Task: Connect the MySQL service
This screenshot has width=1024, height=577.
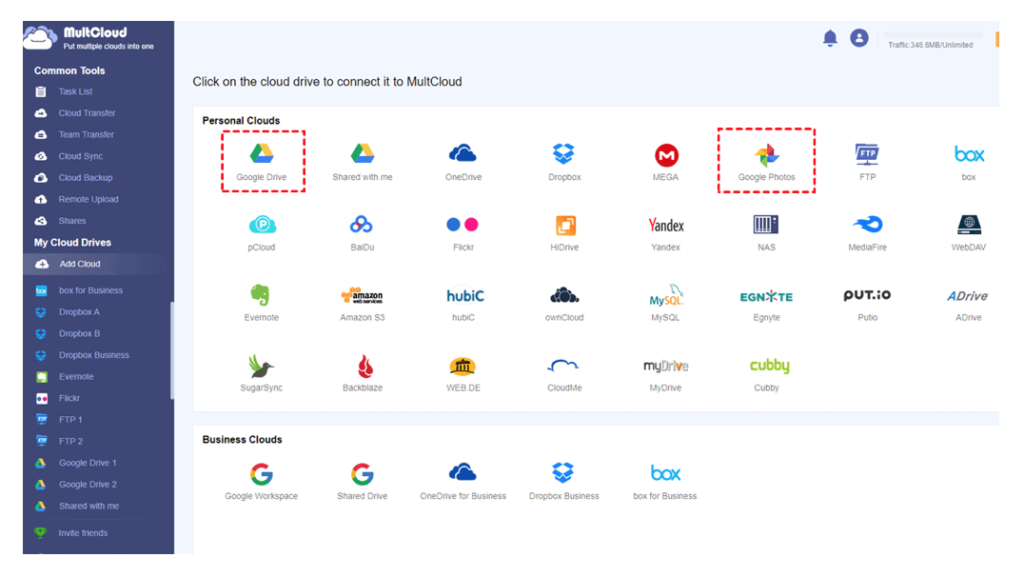Action: (x=665, y=303)
